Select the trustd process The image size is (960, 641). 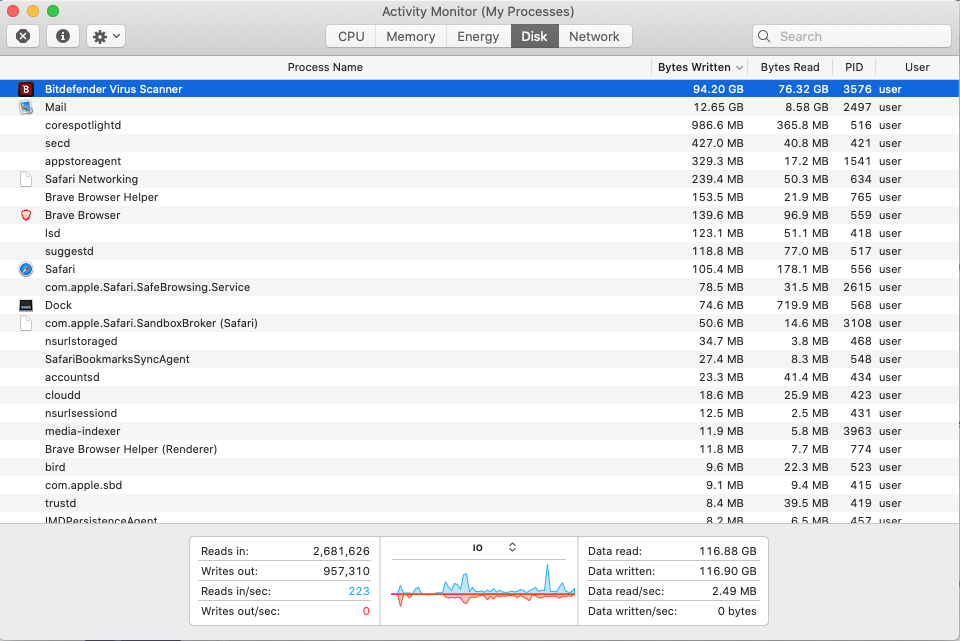click(x=61, y=503)
